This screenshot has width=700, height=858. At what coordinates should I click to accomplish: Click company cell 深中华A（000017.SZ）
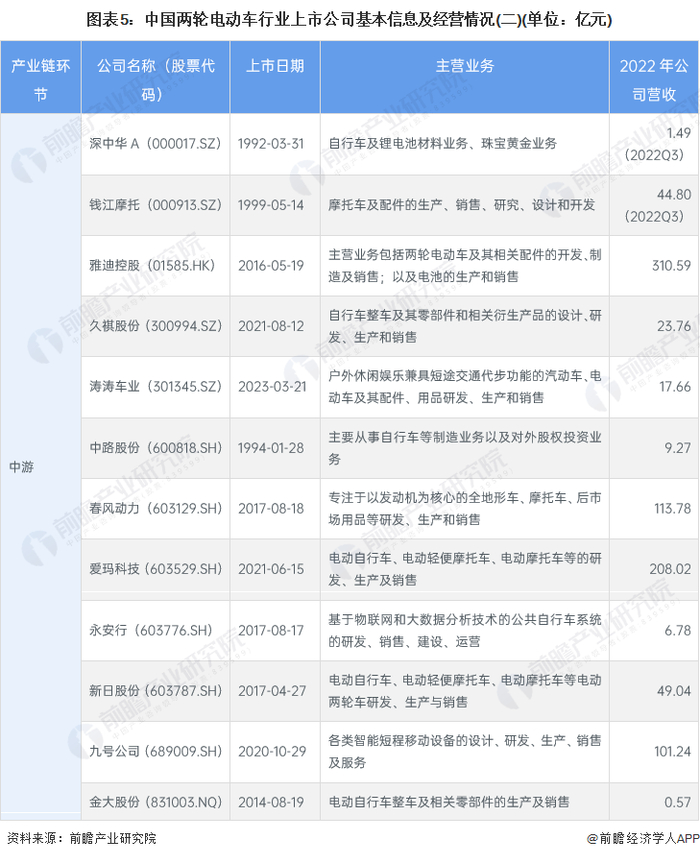(155, 144)
